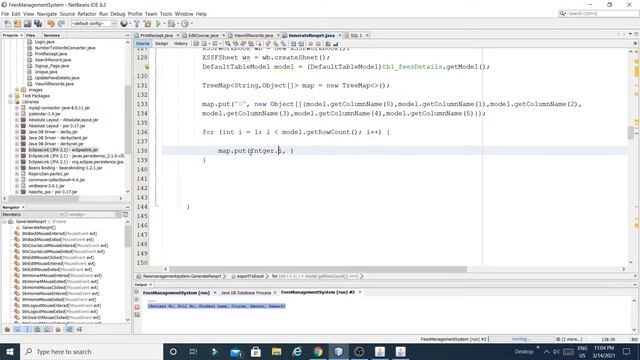Collapse the Libraries tree node
The width and height of the screenshot is (640, 360).
[x=11, y=102]
